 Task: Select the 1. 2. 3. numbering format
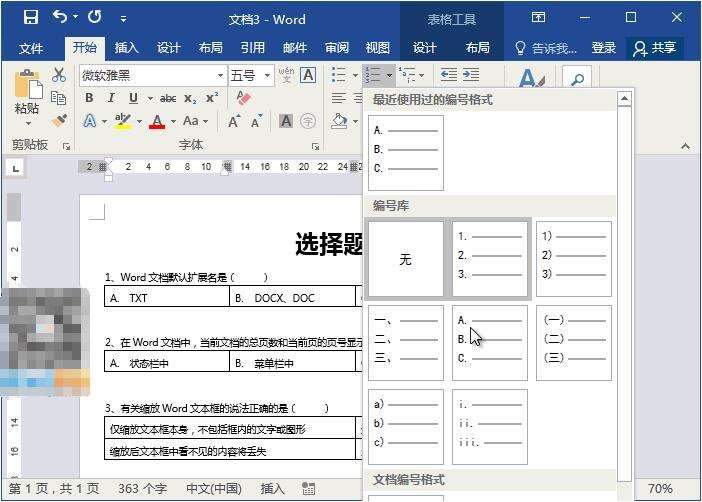click(x=490, y=259)
